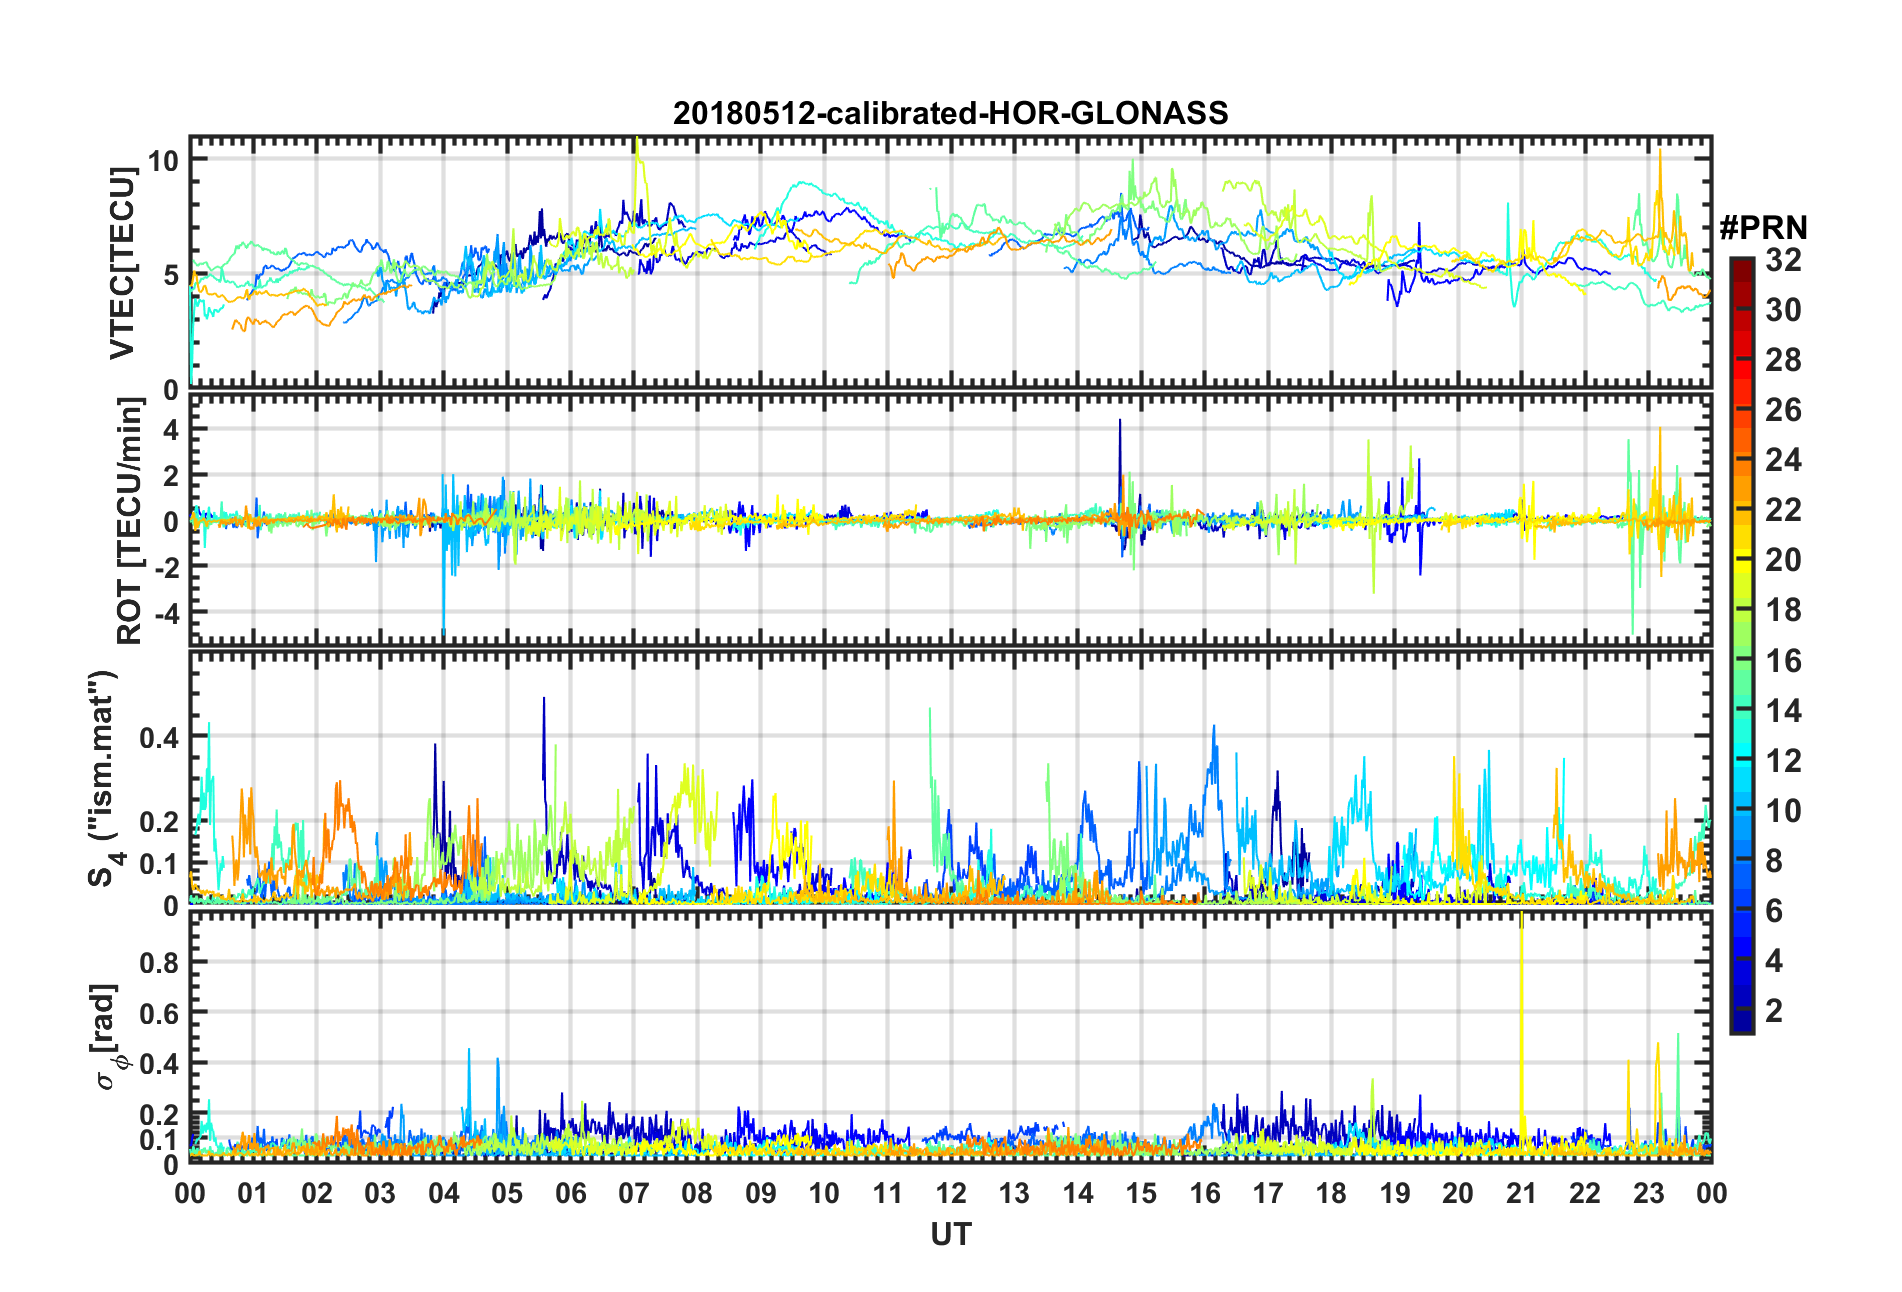Click S4 y-axis tick label 0.4
1902x1292 pixels.
159,738
